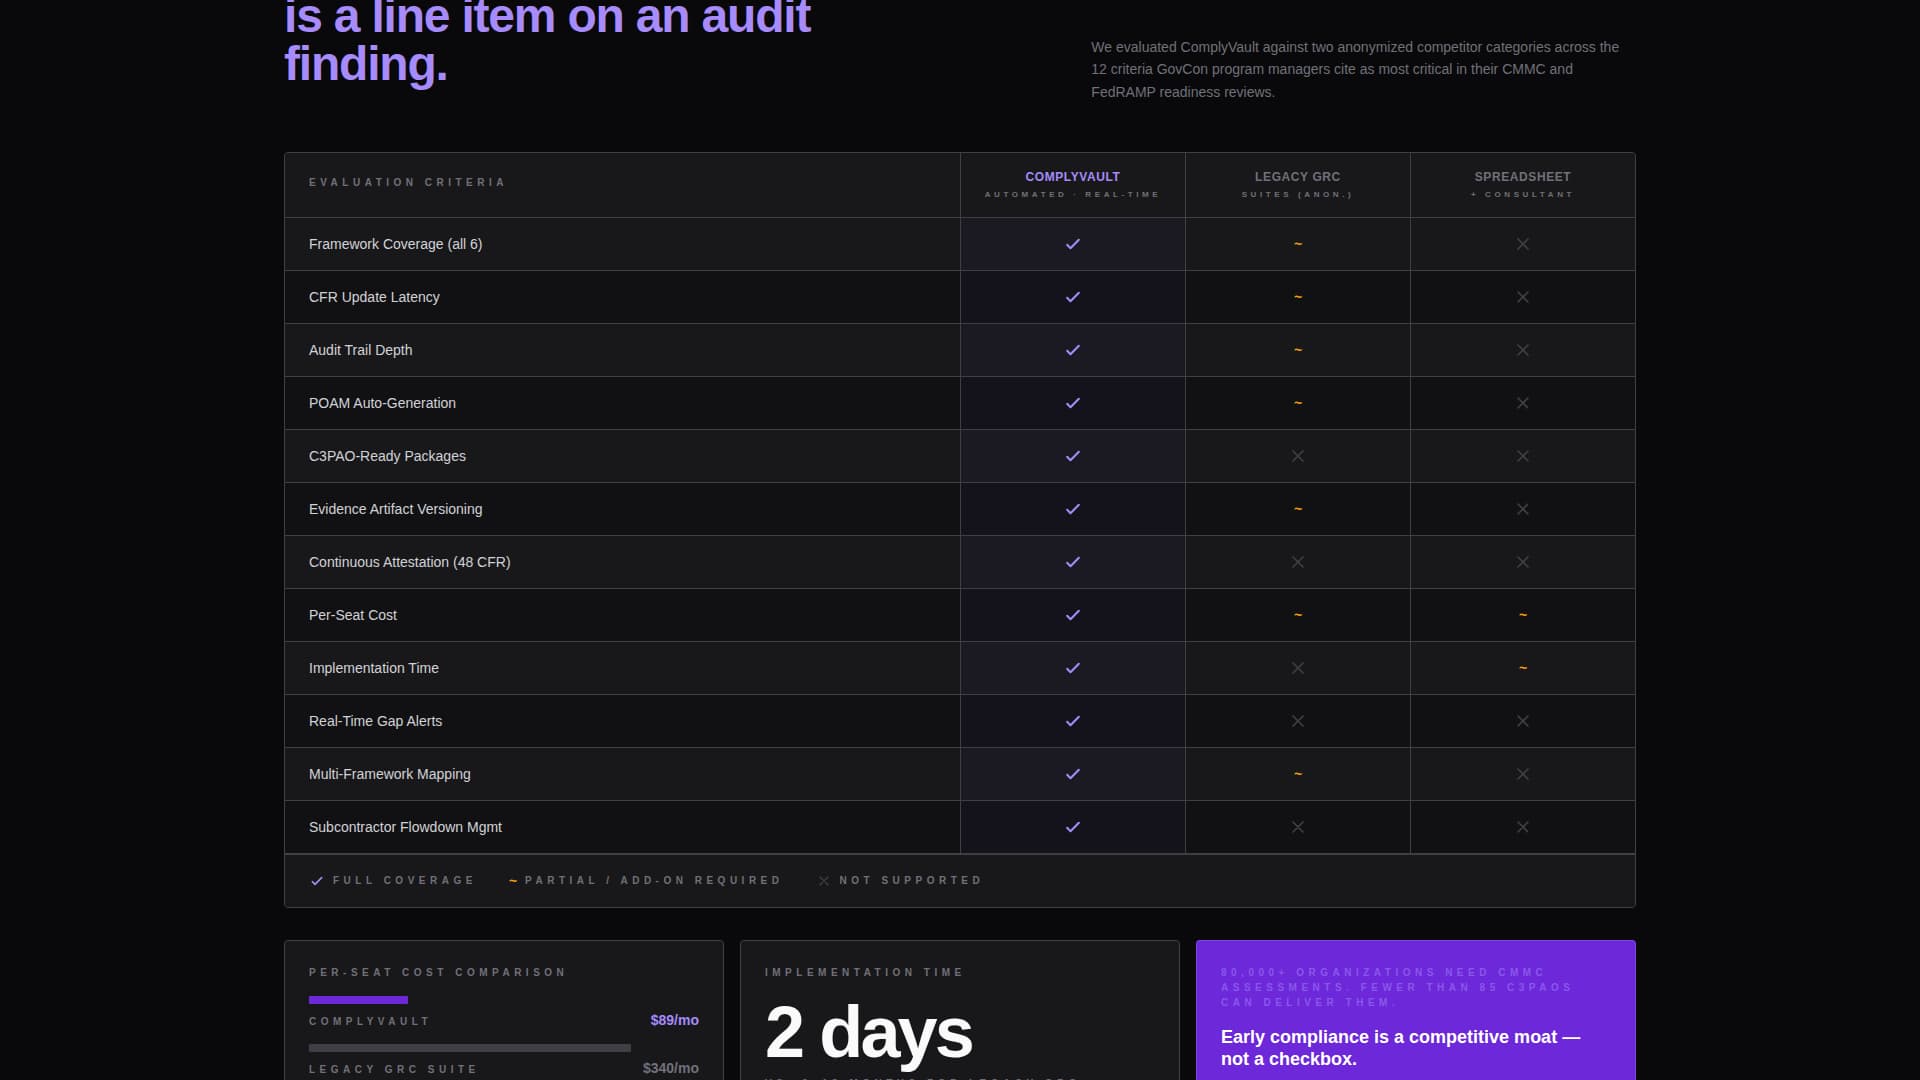Click the $340/mo Legacy GRC price

670,1068
